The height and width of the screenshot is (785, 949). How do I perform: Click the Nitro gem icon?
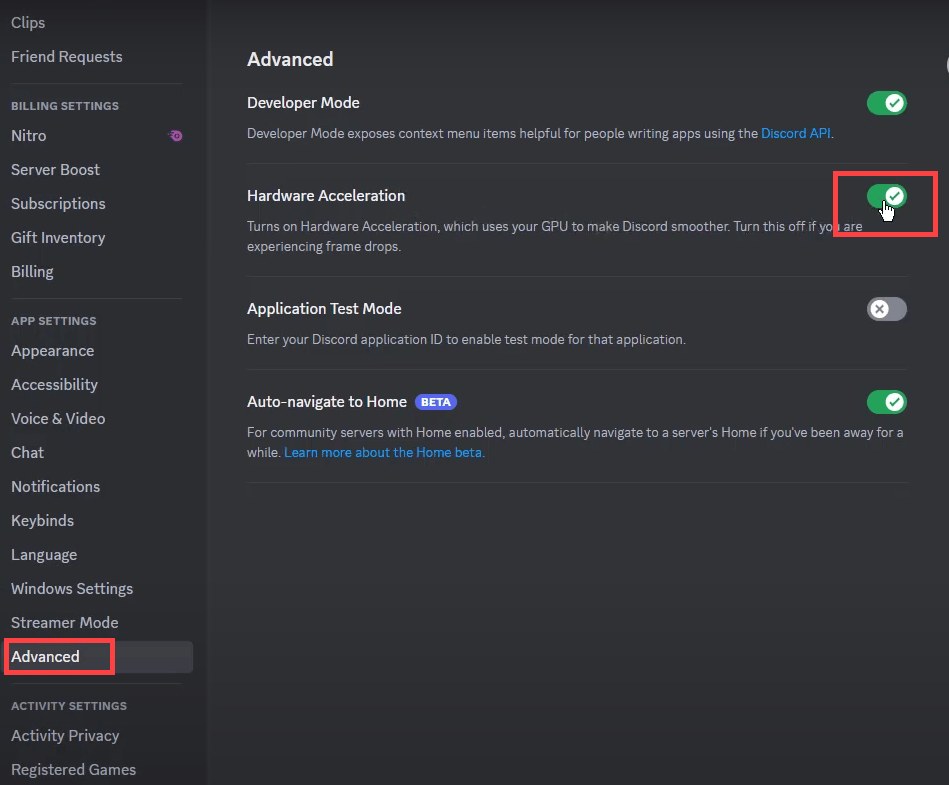175,135
